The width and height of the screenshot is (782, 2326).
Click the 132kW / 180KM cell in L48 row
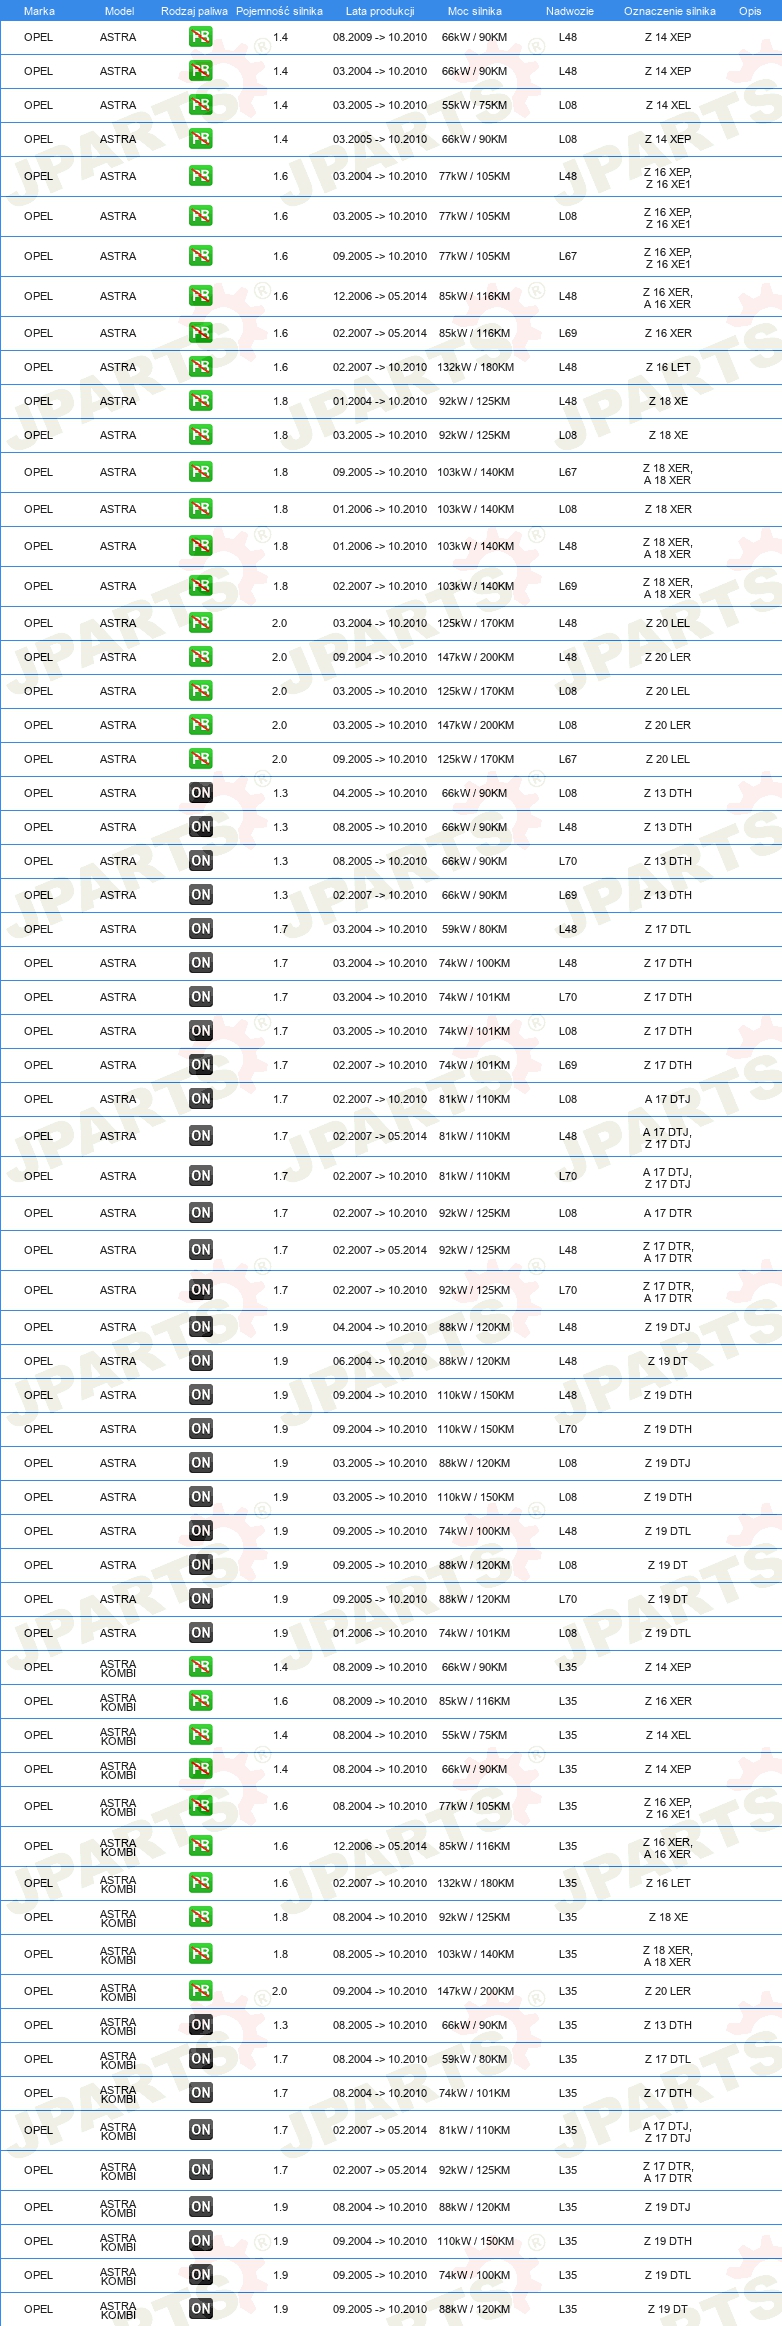pyautogui.click(x=475, y=367)
